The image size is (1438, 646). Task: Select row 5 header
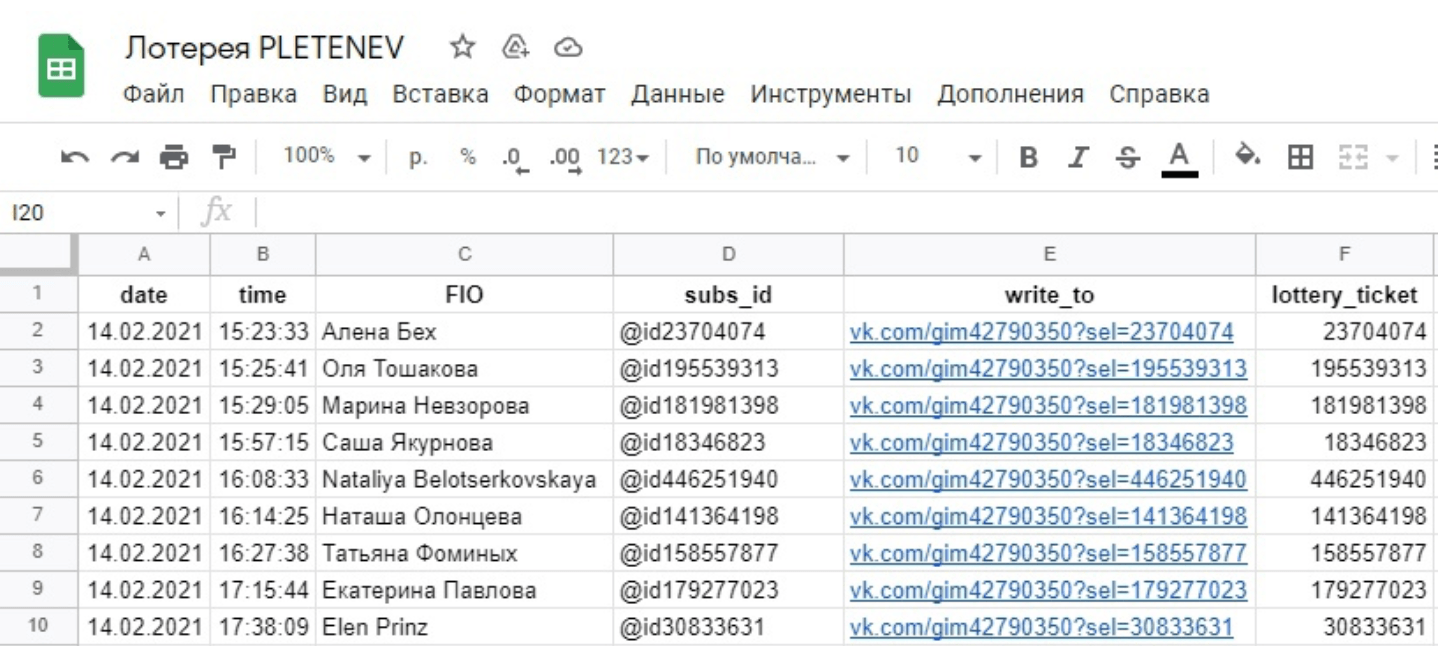(x=38, y=442)
